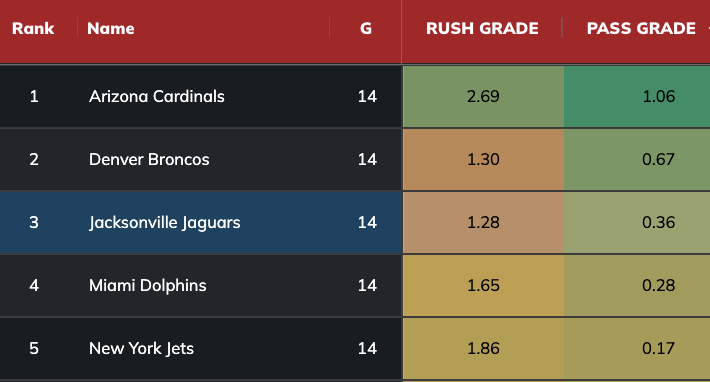Open the Arizona Cardinals team row
Viewport: 710px width, 382px height.
click(201, 96)
